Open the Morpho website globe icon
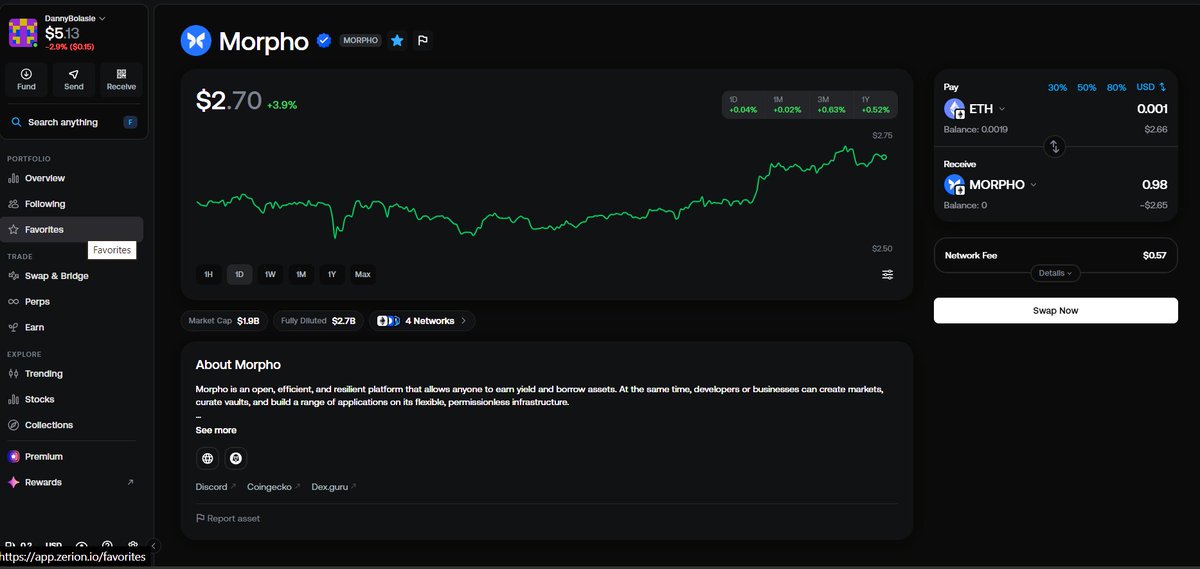This screenshot has height=569, width=1200. tap(207, 458)
